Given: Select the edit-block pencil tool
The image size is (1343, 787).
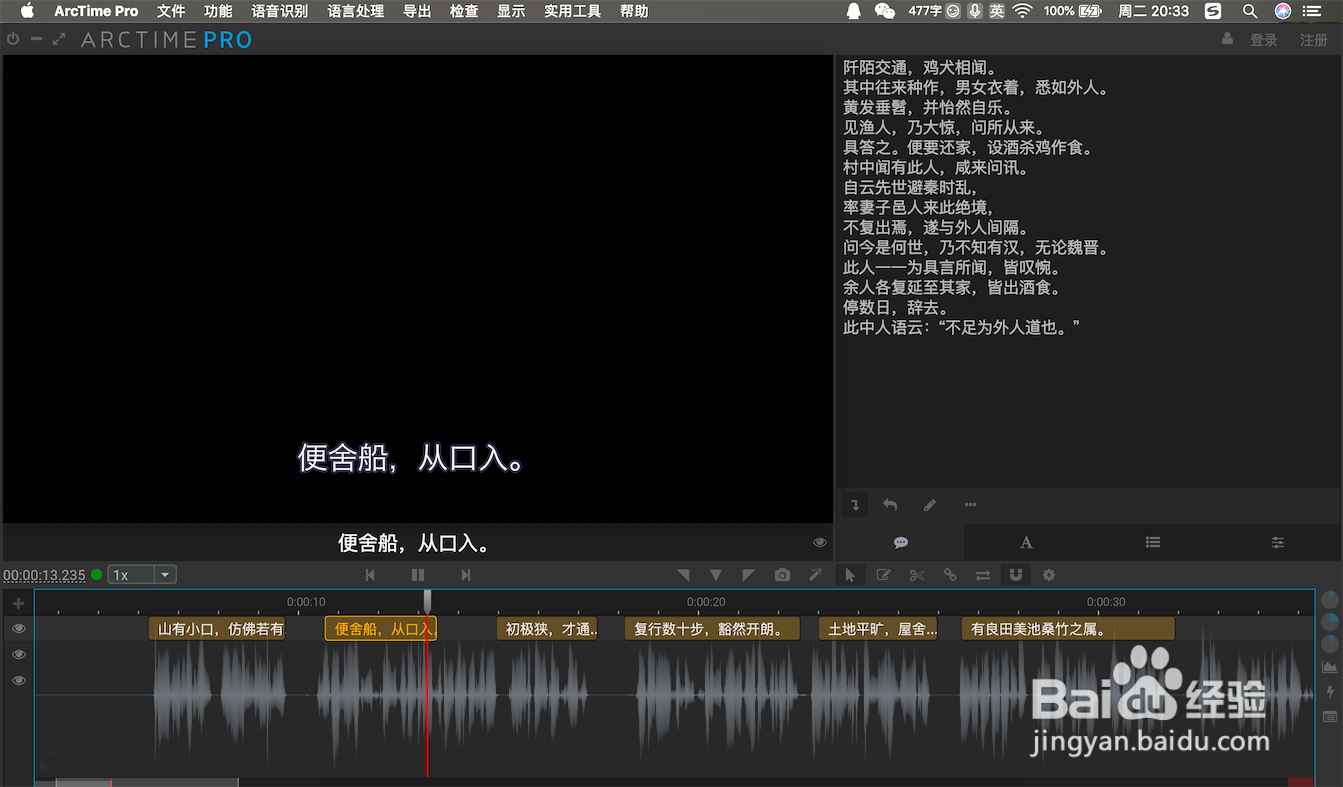Looking at the screenshot, I should pyautogui.click(x=884, y=575).
